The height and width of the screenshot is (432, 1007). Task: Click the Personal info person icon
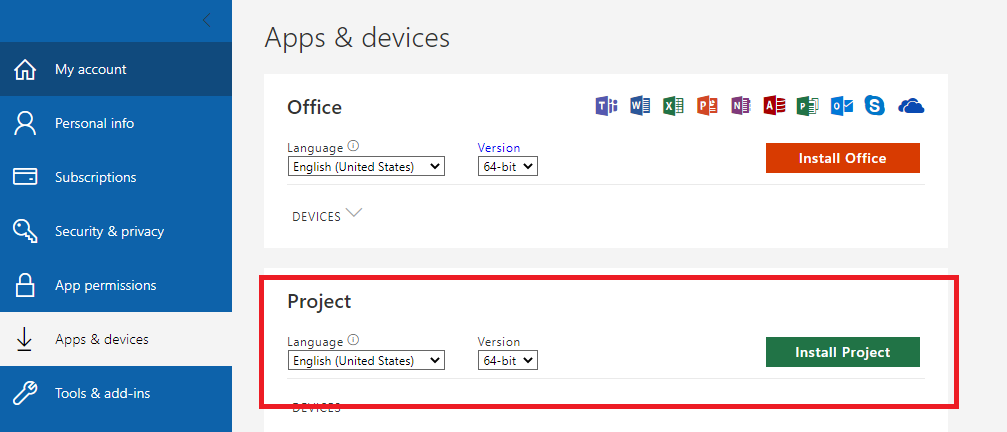pos(25,123)
